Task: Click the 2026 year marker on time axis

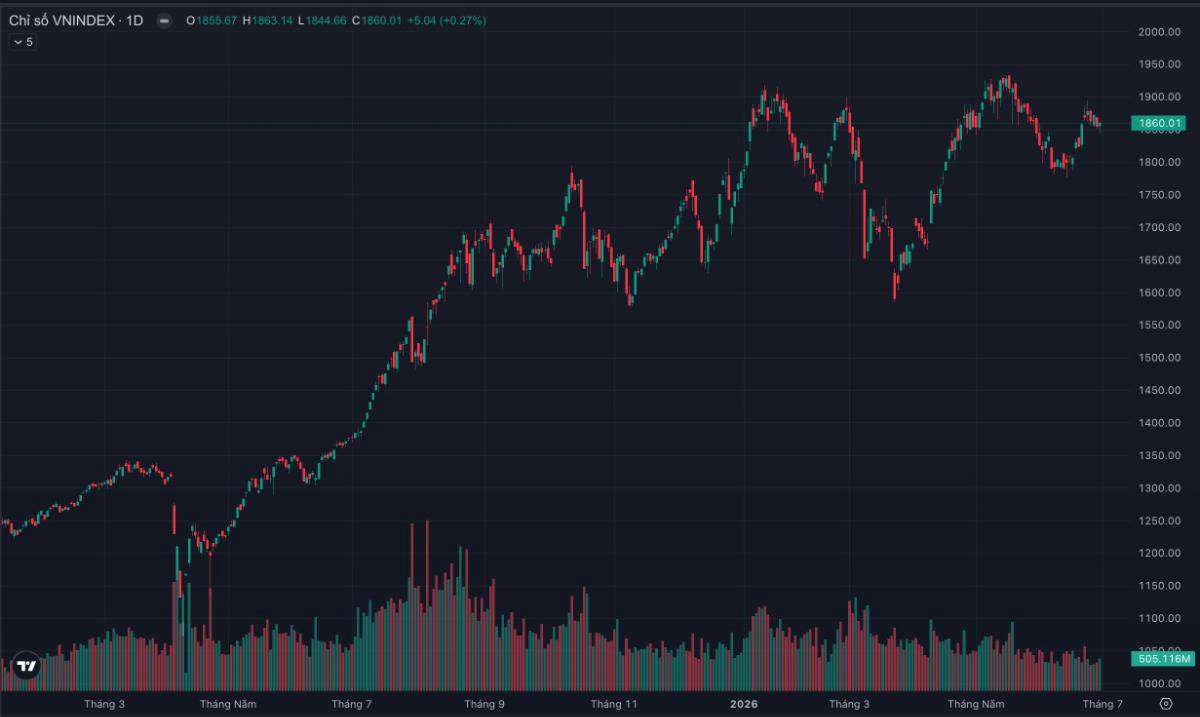Action: point(743,704)
